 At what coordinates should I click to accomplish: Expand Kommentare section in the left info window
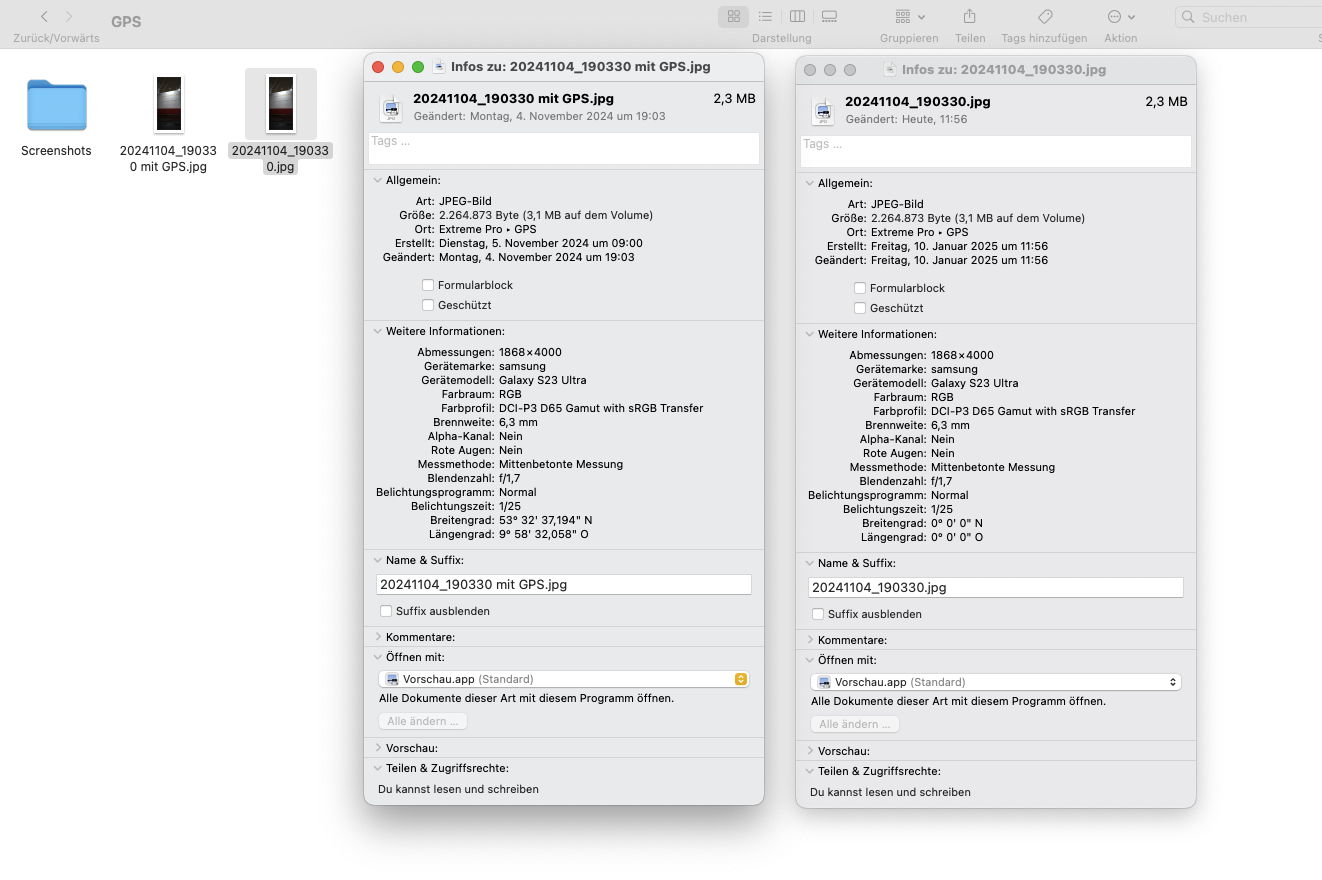tap(378, 637)
